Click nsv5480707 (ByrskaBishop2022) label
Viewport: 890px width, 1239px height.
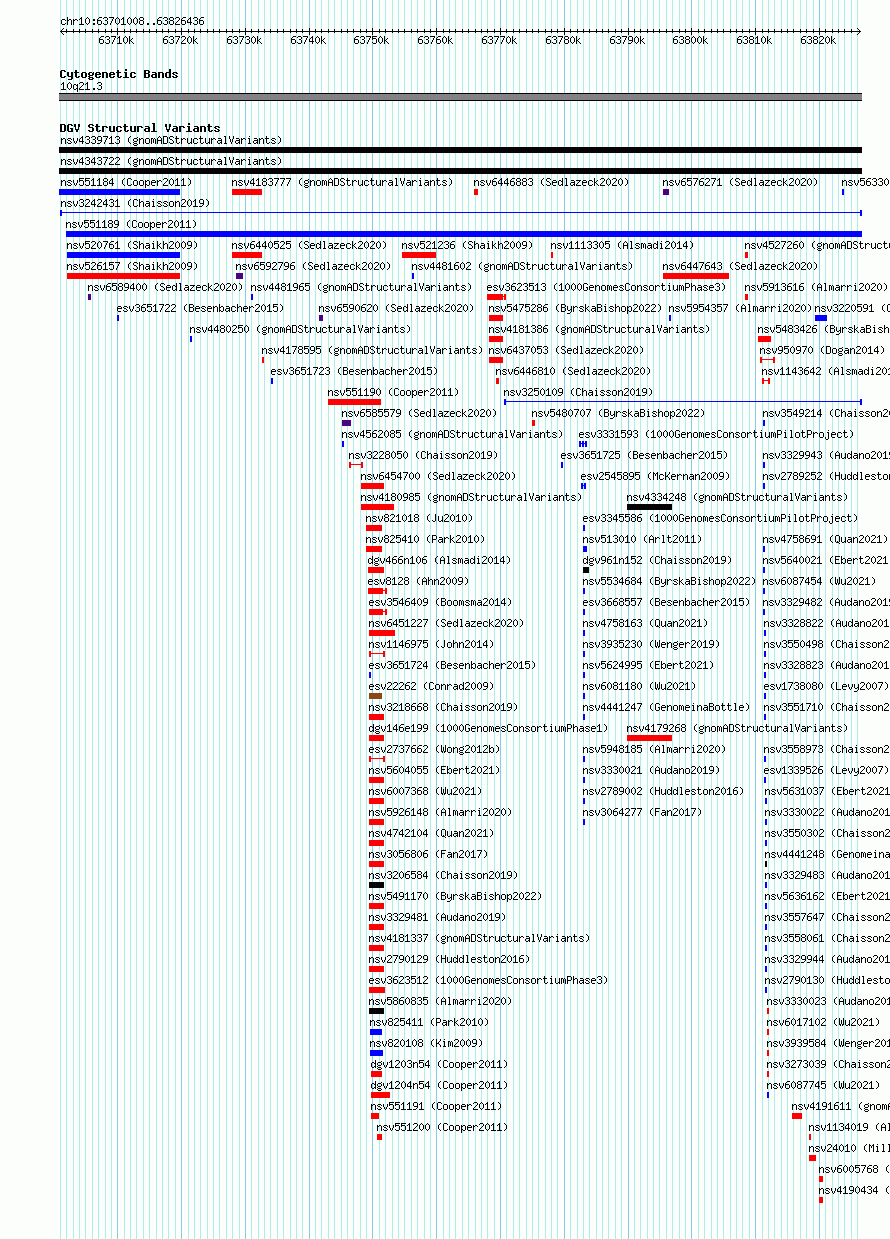(618, 413)
